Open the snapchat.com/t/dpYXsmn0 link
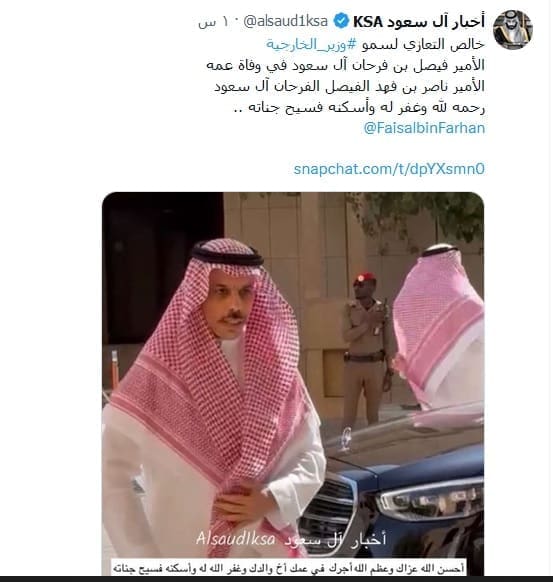Screen dimensions: 553x582 click(389, 169)
